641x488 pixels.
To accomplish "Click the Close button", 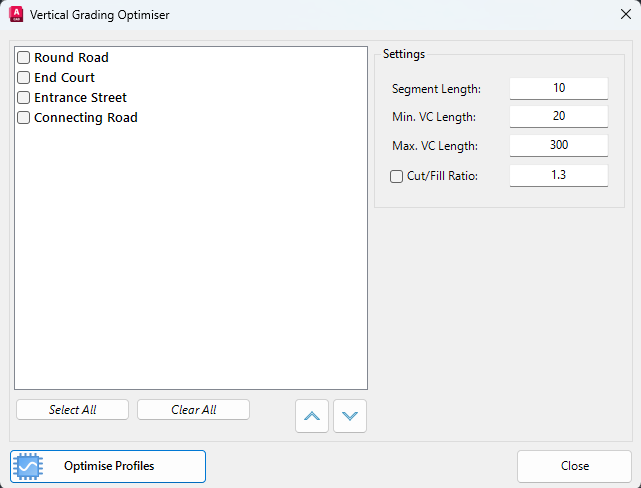I will [574, 466].
